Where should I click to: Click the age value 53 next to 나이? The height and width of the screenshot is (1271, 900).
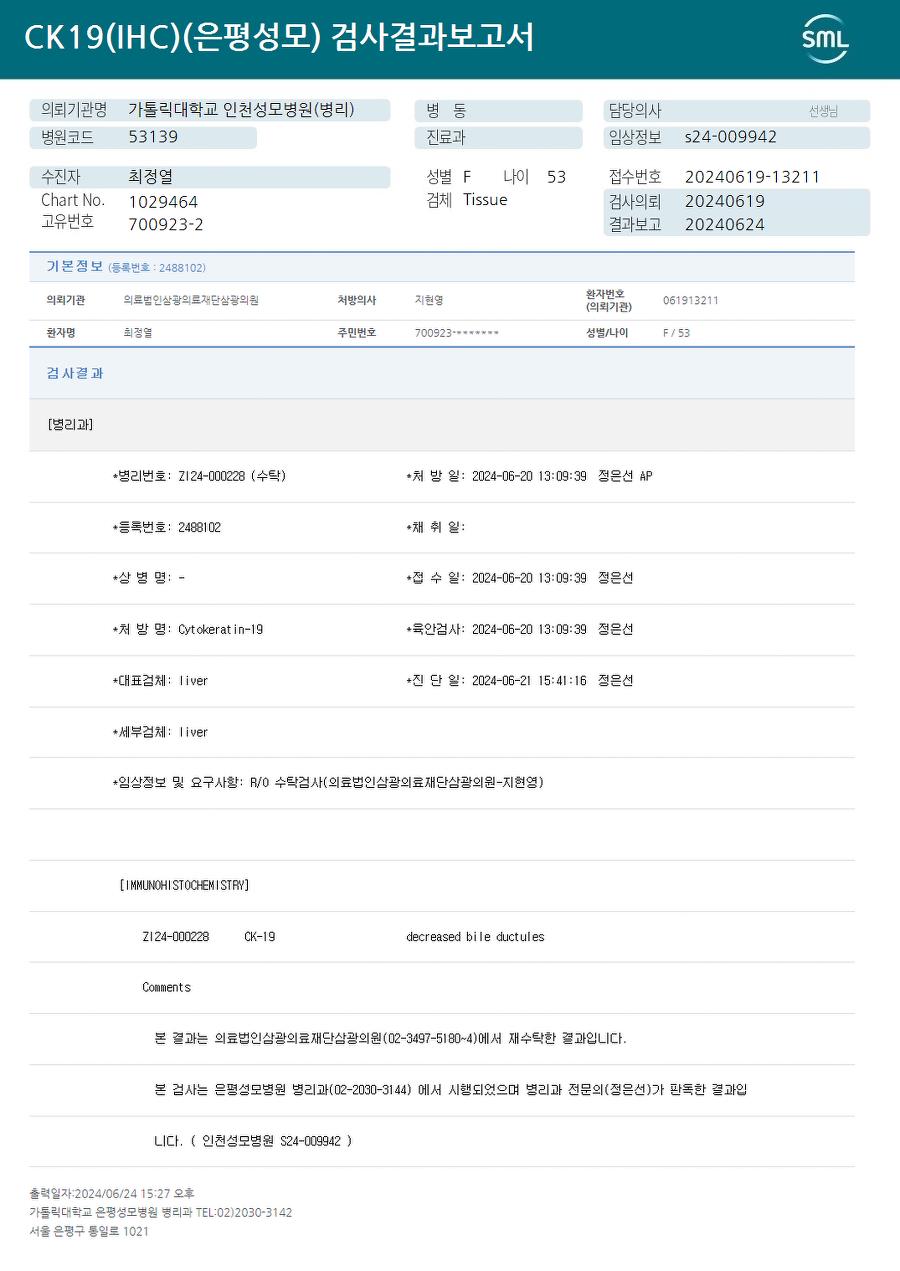(556, 177)
